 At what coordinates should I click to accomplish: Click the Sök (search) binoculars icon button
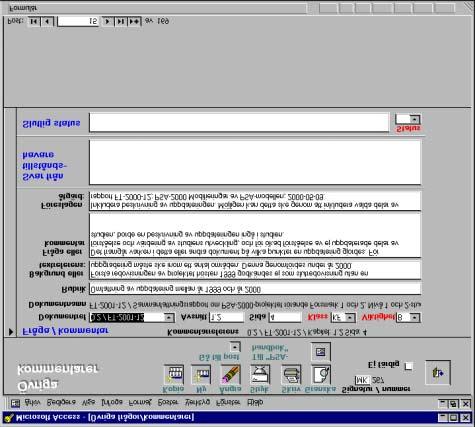point(260,374)
